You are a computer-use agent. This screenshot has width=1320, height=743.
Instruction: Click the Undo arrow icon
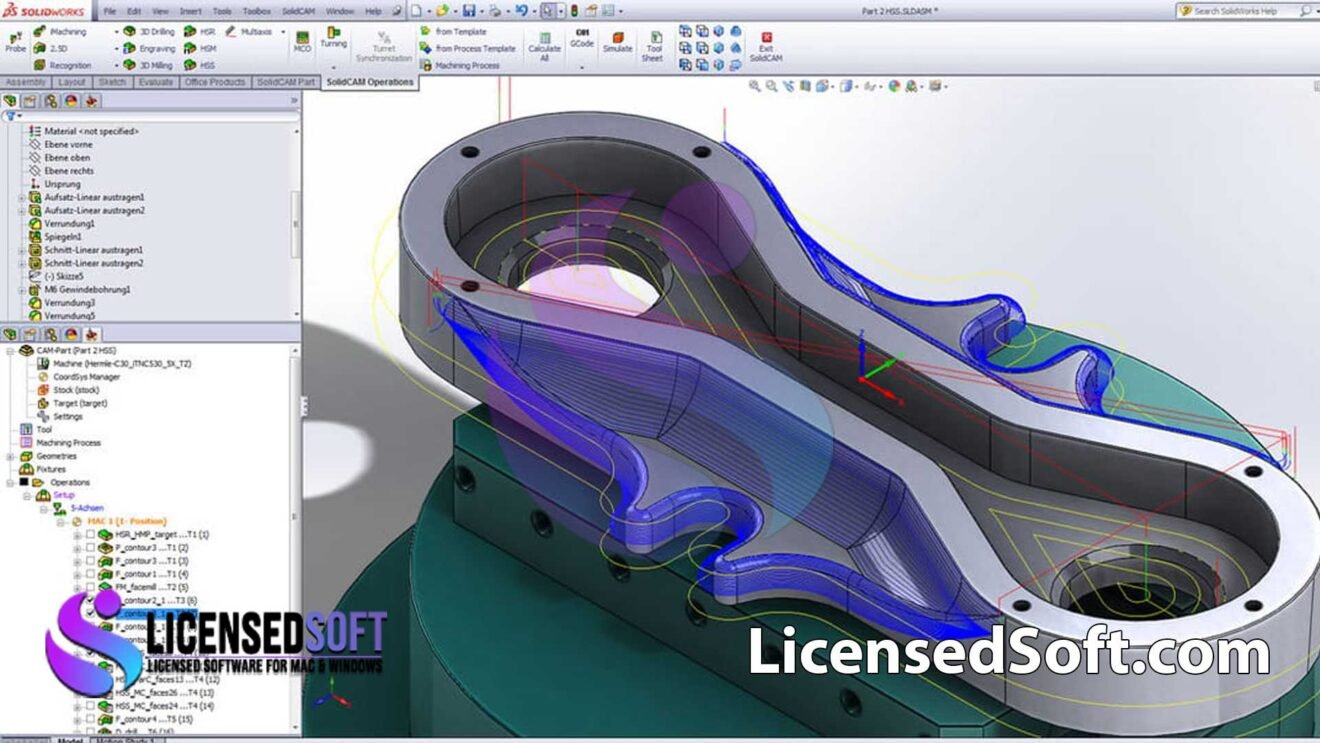[x=521, y=11]
